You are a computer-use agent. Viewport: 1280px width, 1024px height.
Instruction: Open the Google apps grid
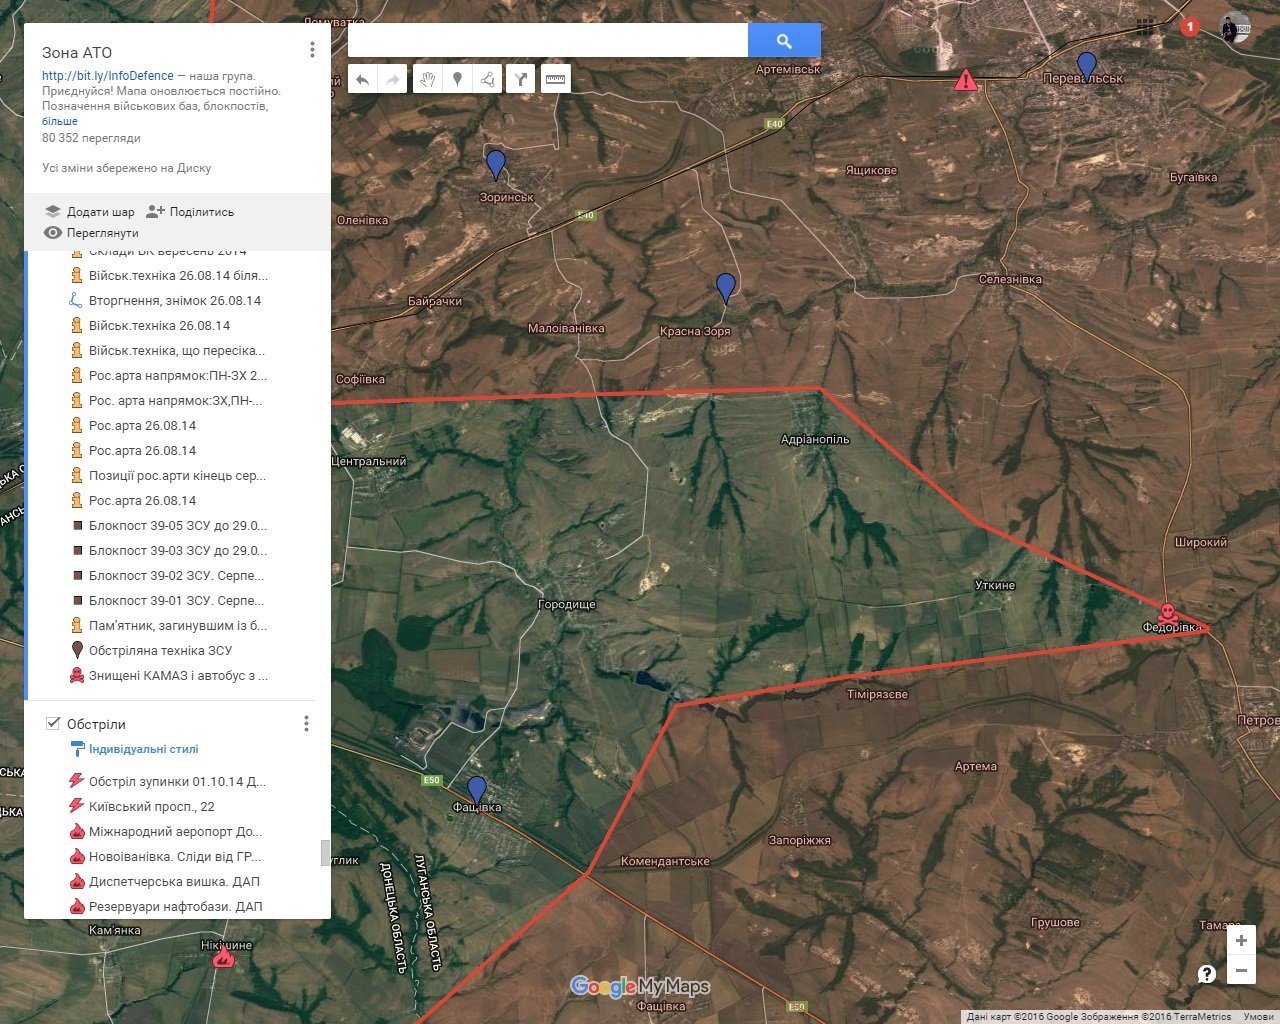point(1145,27)
